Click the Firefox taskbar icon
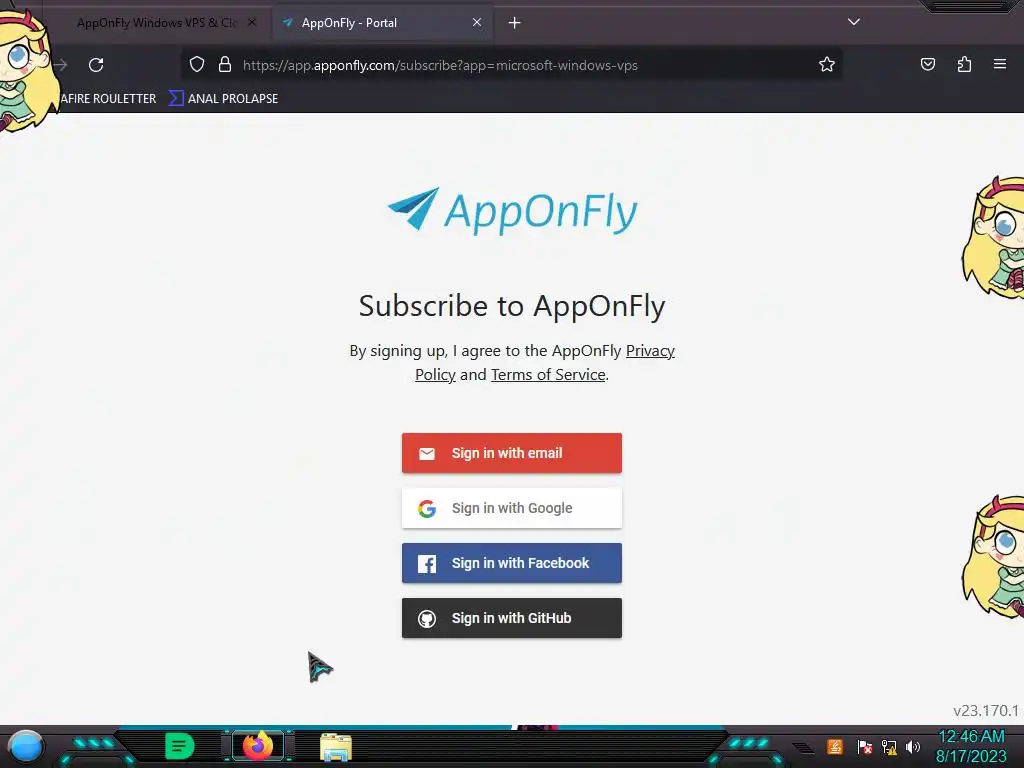Screen dimensions: 1024x768 pyautogui.click(x=258, y=746)
